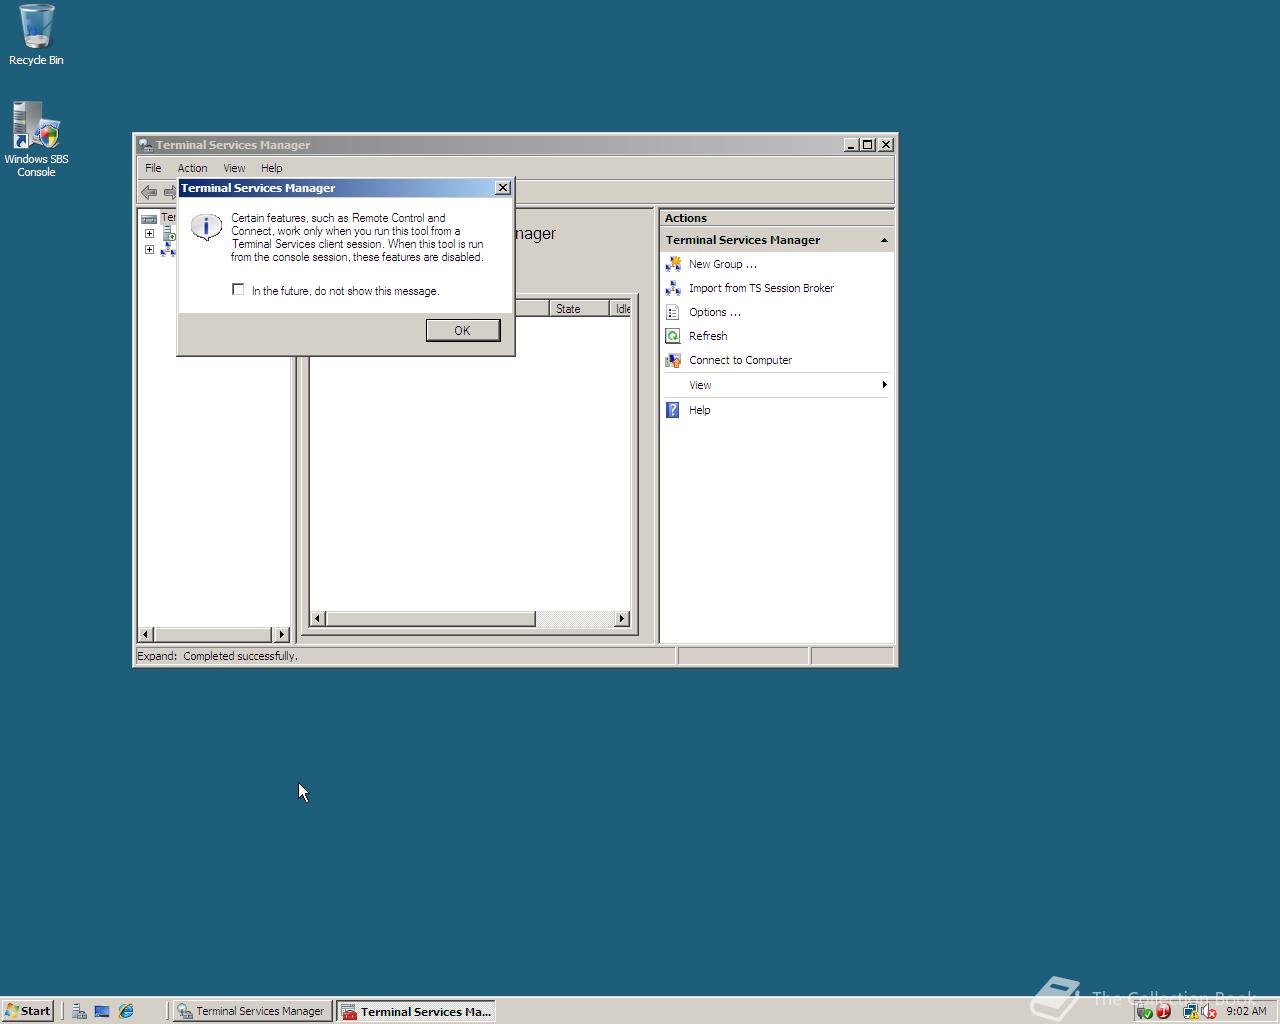The width and height of the screenshot is (1280, 1024).
Task: Click the 9:02 AM clock
Action: coord(1246,1011)
